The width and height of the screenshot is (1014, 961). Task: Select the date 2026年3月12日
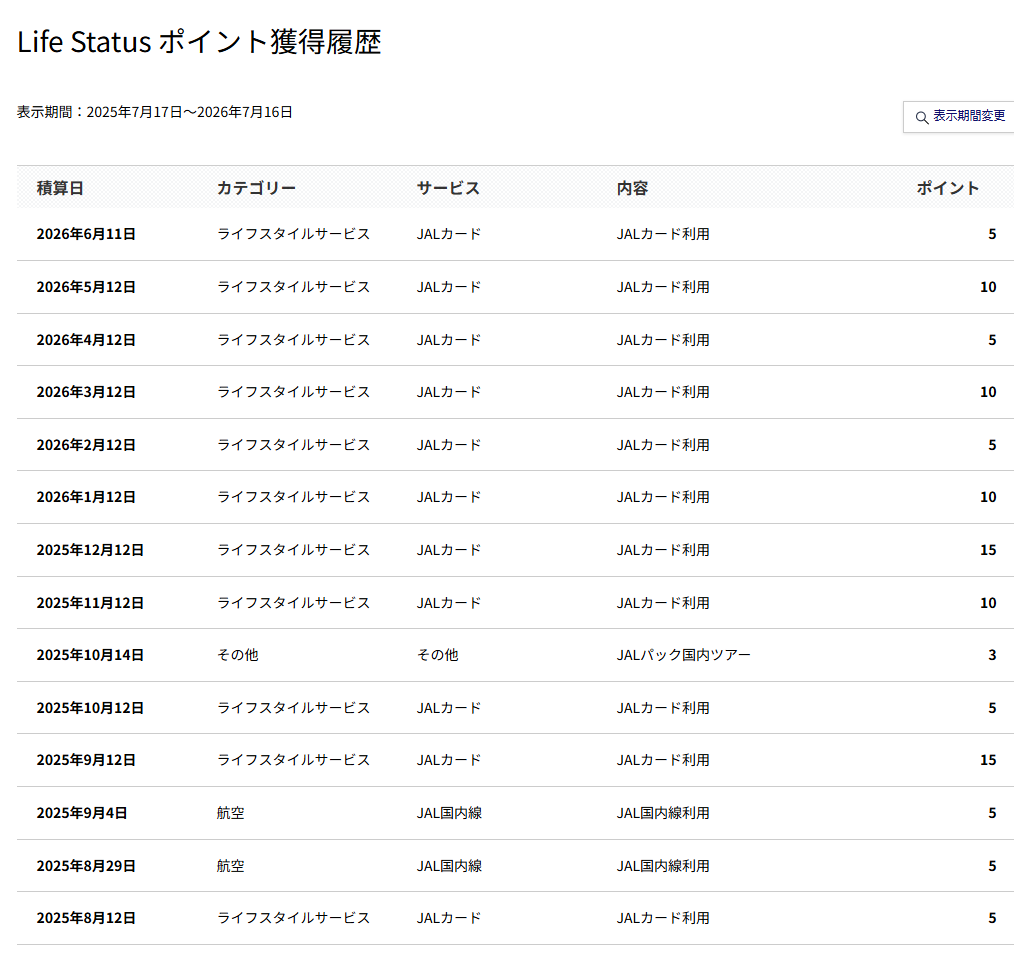pos(86,392)
